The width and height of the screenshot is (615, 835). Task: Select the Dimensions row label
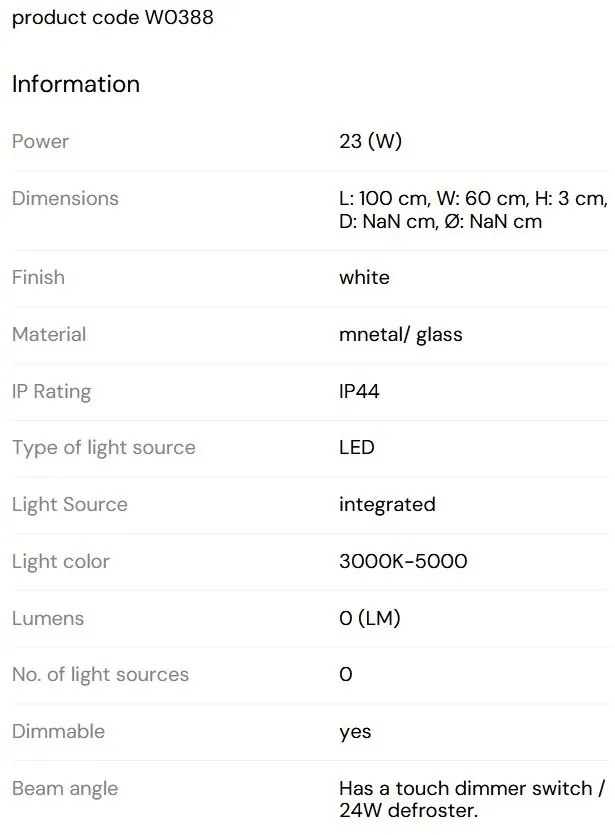click(x=65, y=199)
